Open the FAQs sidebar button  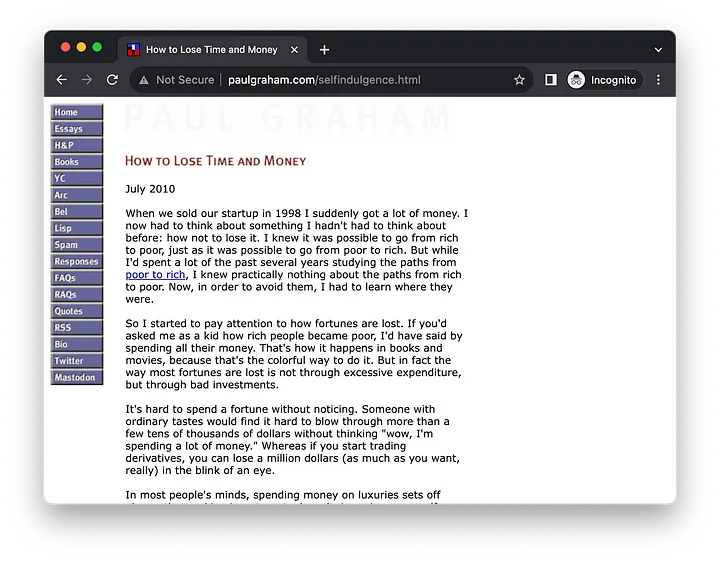point(77,278)
